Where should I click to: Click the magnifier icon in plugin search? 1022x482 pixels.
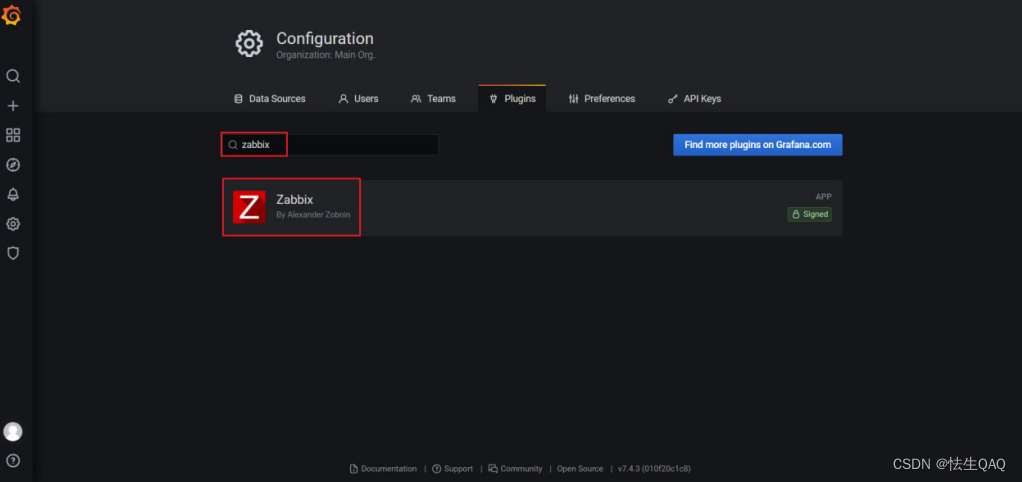[x=232, y=145]
